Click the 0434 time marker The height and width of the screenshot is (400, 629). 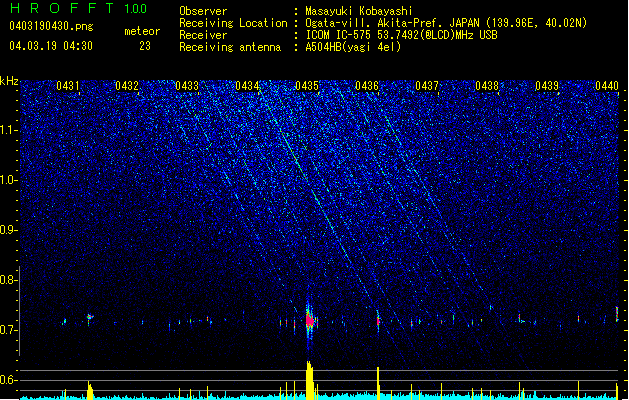click(247, 86)
